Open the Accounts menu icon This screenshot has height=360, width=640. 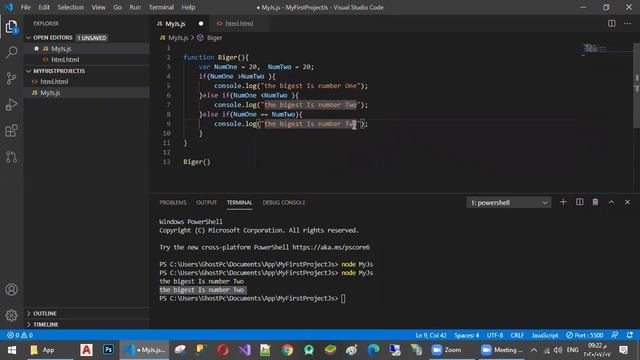11,289
